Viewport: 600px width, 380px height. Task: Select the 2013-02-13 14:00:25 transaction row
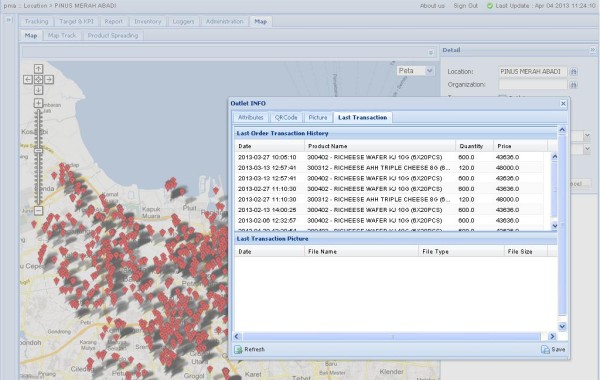(x=389, y=210)
